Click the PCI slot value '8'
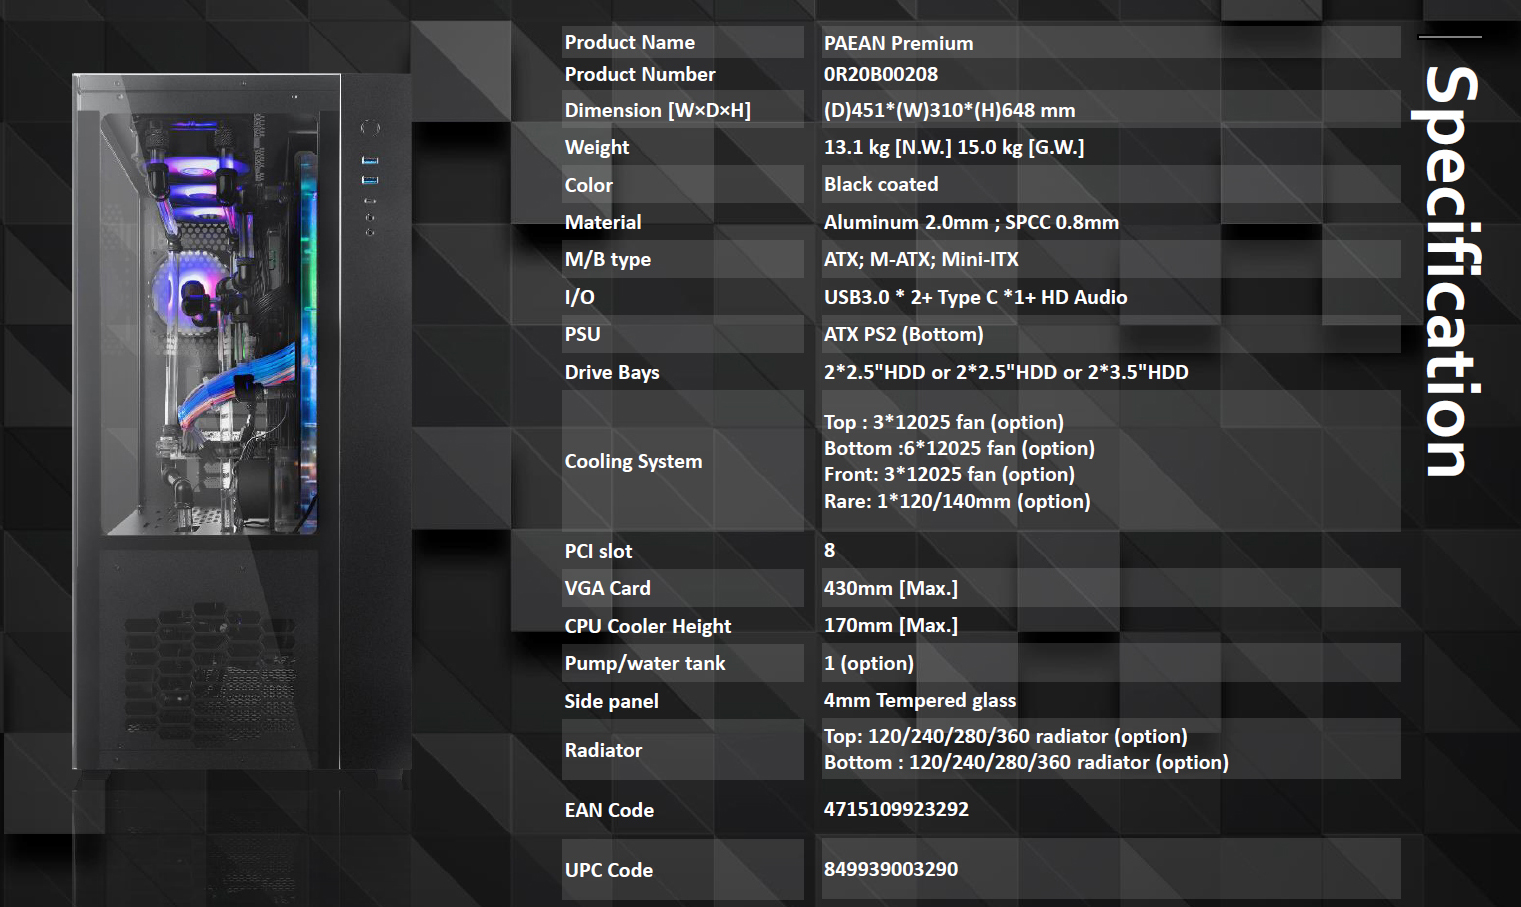This screenshot has height=907, width=1521. (x=829, y=550)
